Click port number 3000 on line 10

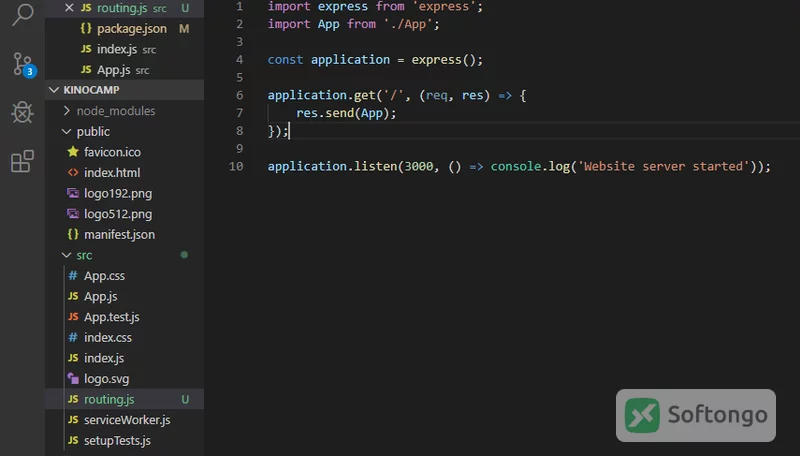pos(418,166)
